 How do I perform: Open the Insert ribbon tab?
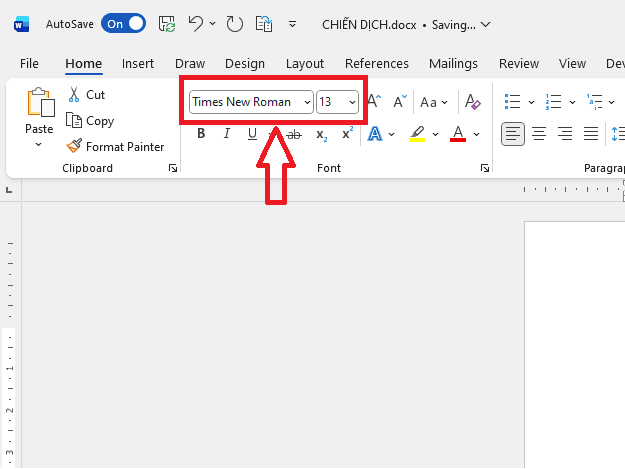(x=138, y=64)
